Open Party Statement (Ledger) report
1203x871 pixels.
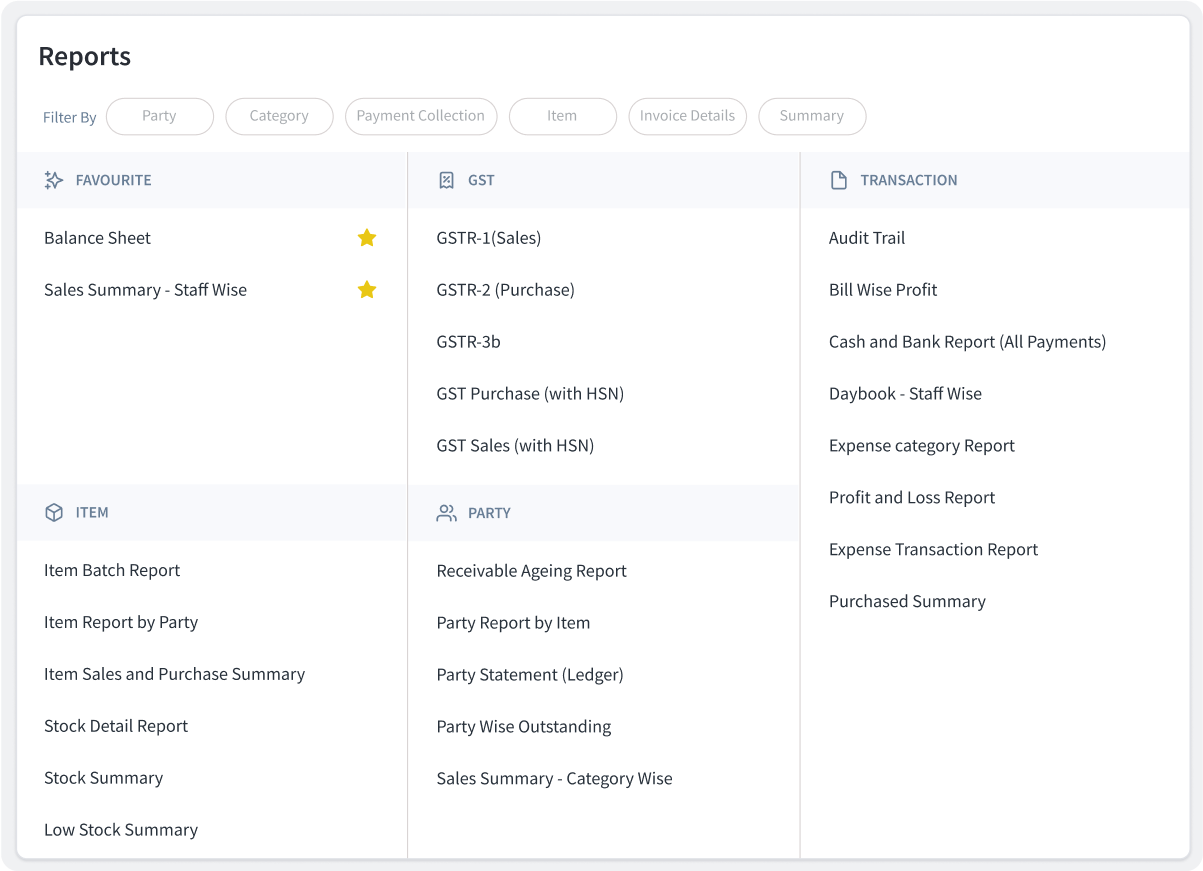(530, 674)
